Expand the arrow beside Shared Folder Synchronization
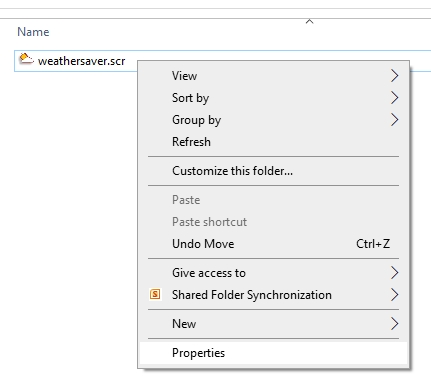 [x=395, y=295]
